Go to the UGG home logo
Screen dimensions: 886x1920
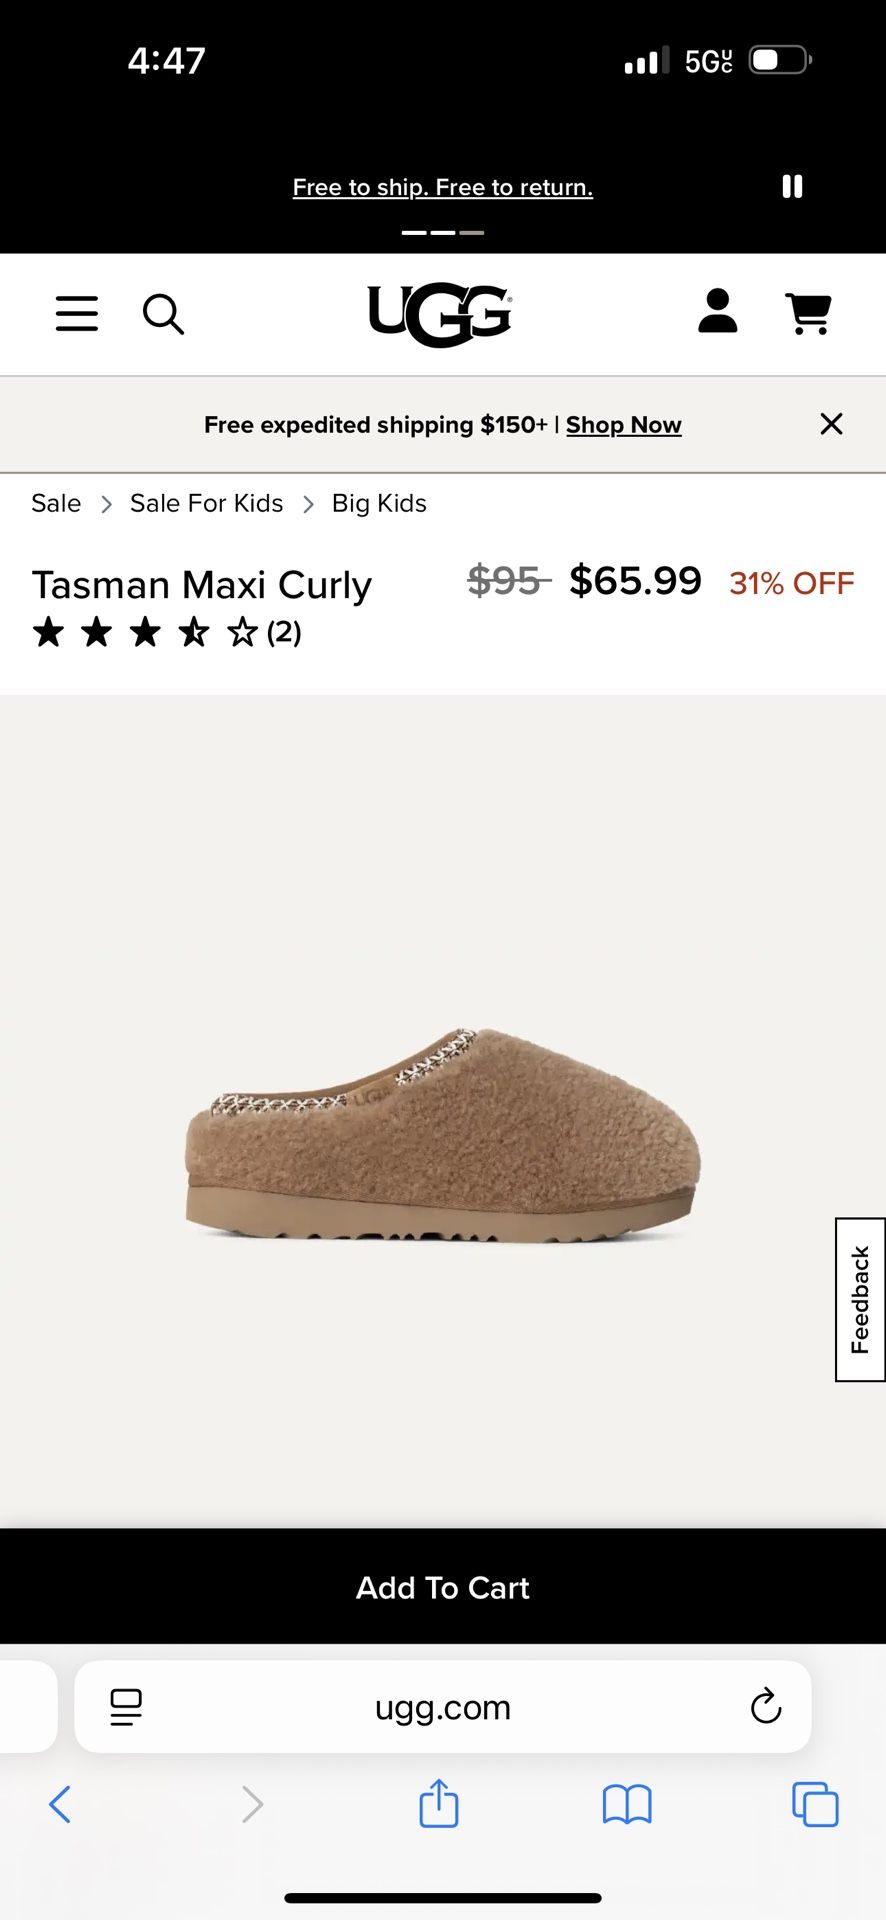[440, 315]
